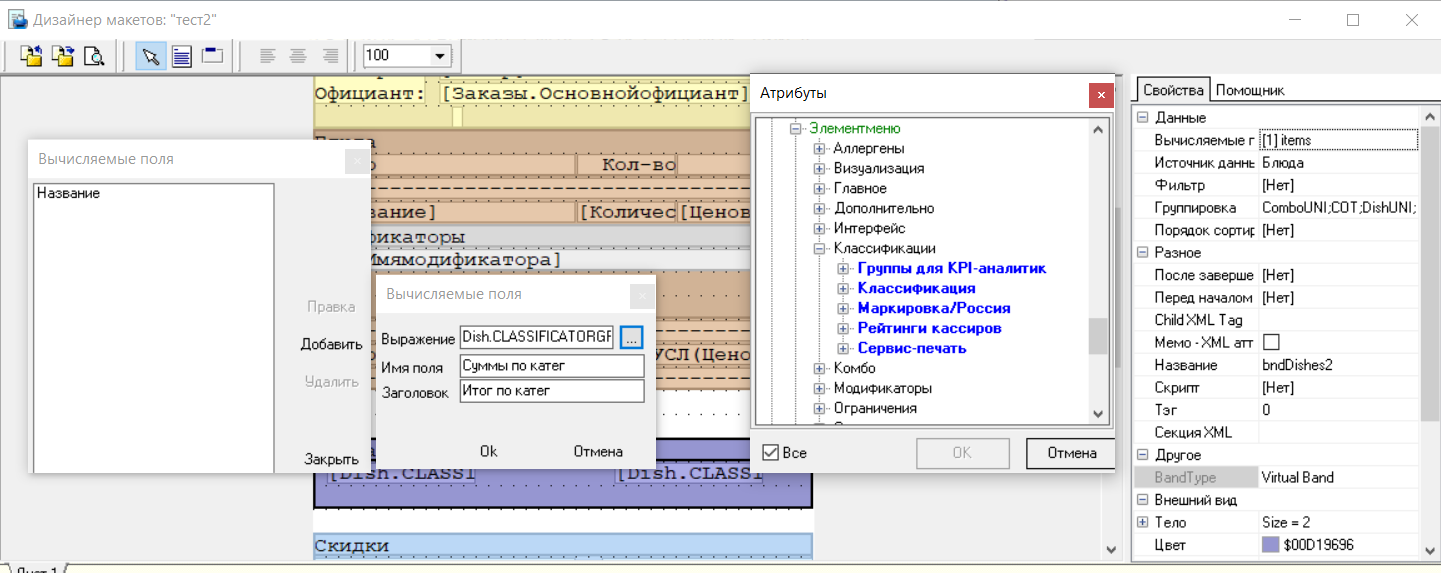Open the zoom 100 dropdown
The height and width of the screenshot is (573, 1441).
click(x=438, y=56)
